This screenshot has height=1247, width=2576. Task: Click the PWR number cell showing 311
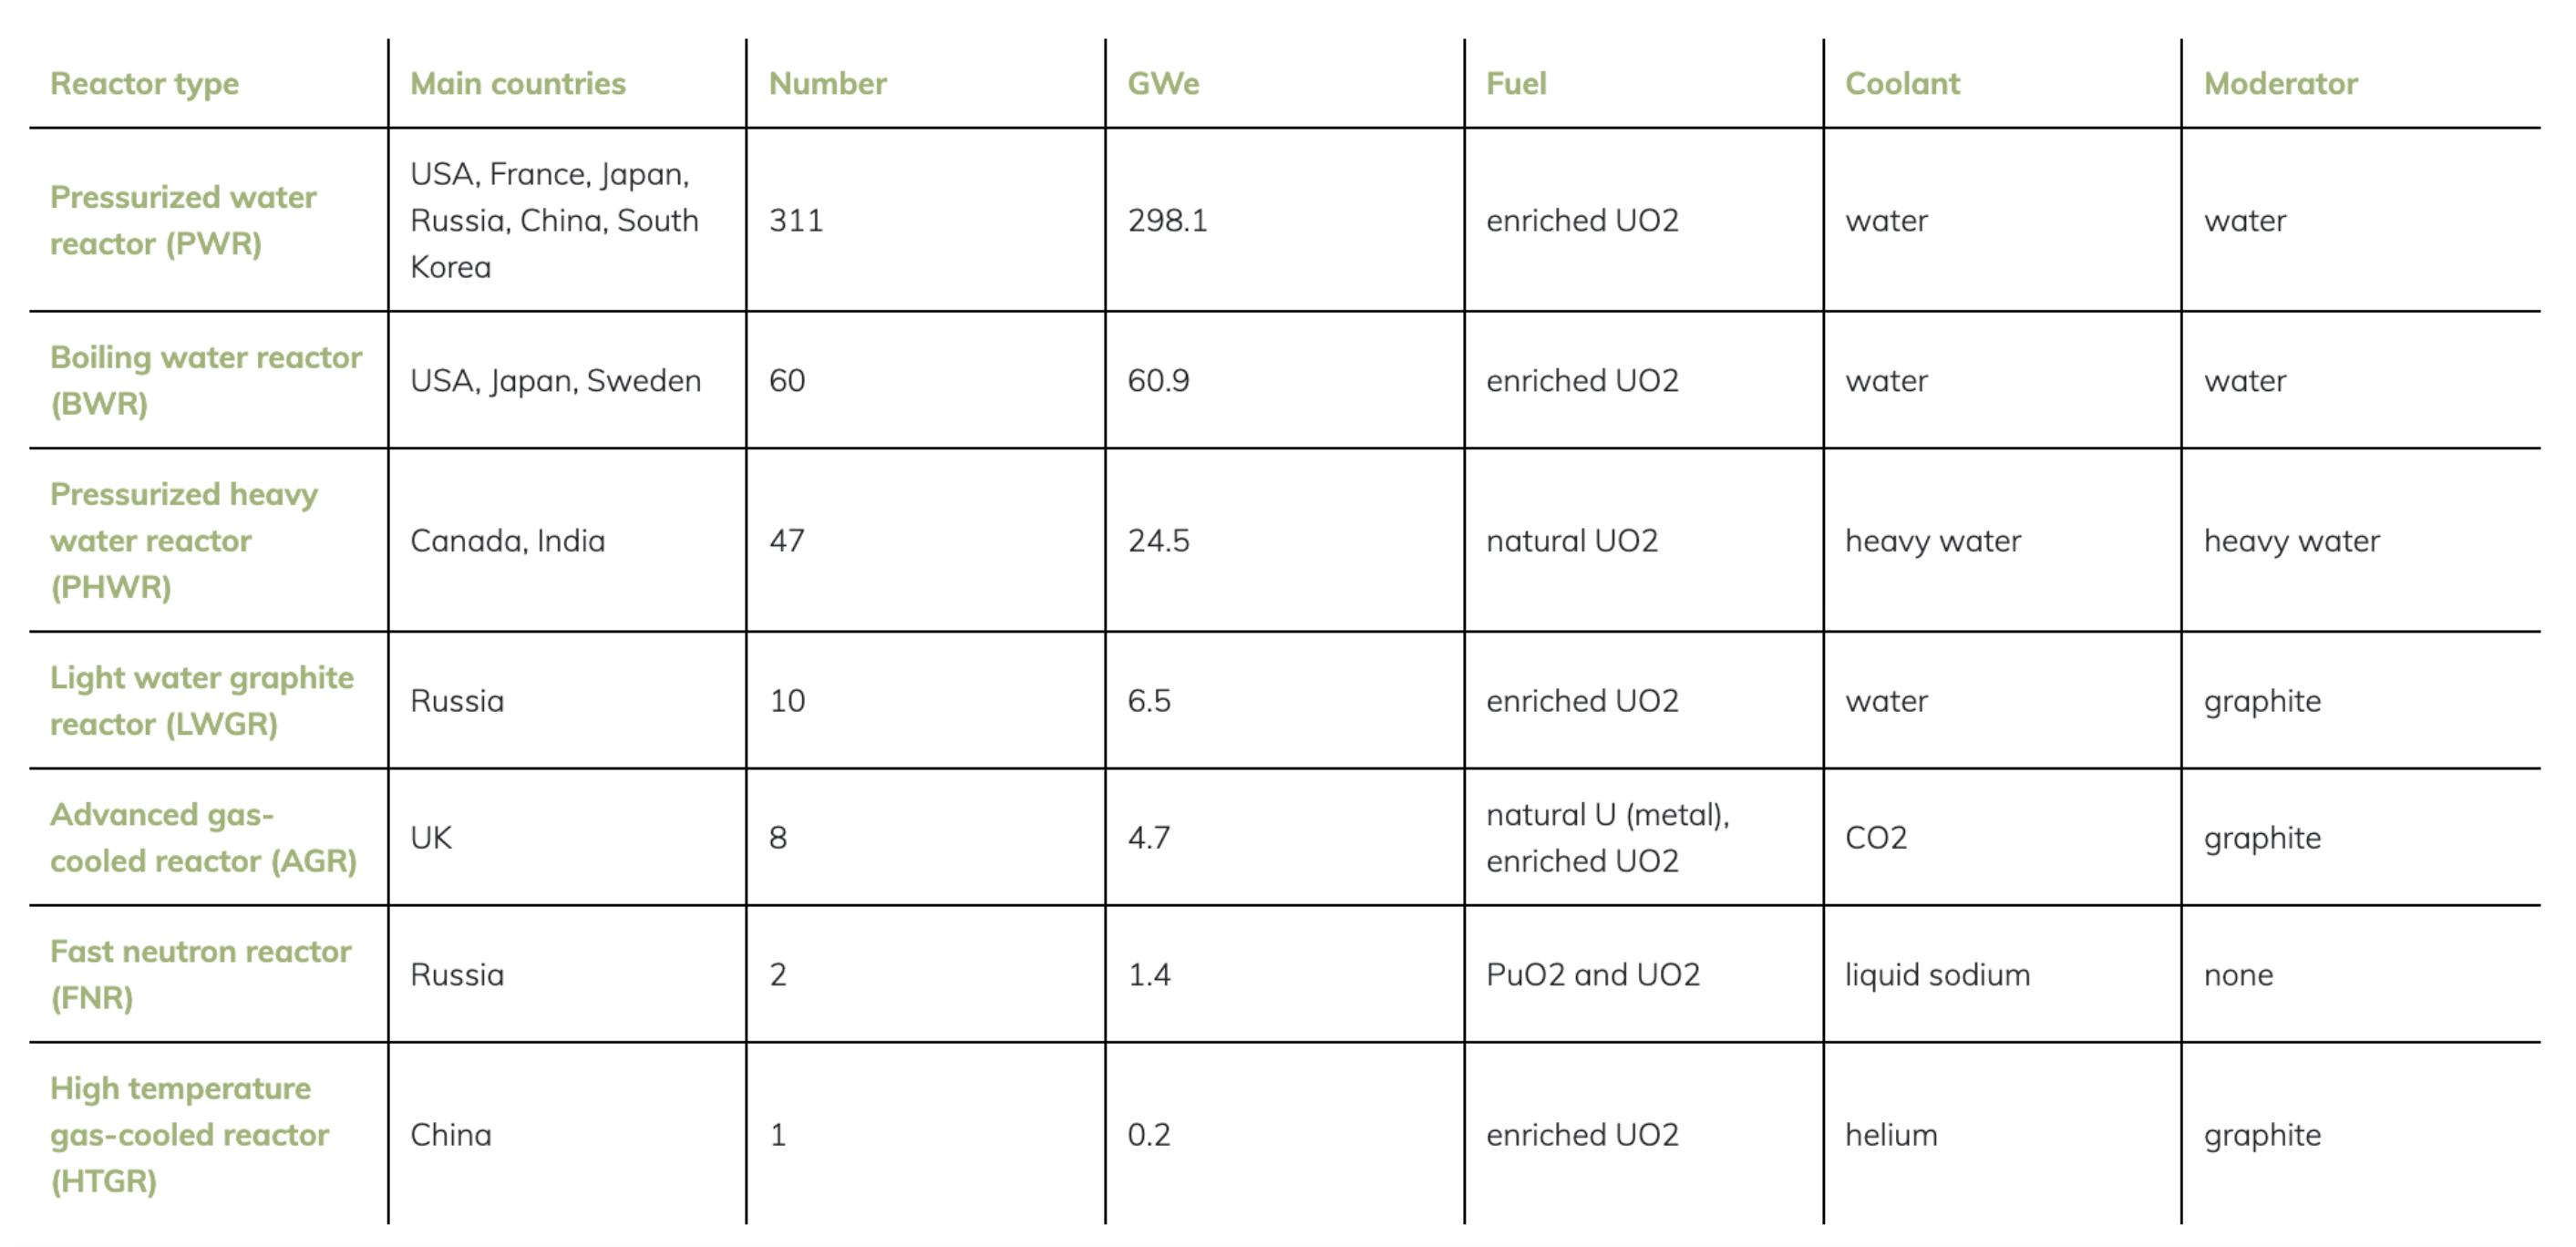point(796,221)
